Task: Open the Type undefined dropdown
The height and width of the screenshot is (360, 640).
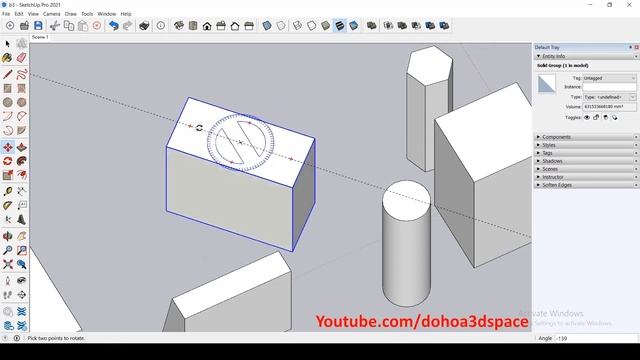Action: [x=609, y=97]
